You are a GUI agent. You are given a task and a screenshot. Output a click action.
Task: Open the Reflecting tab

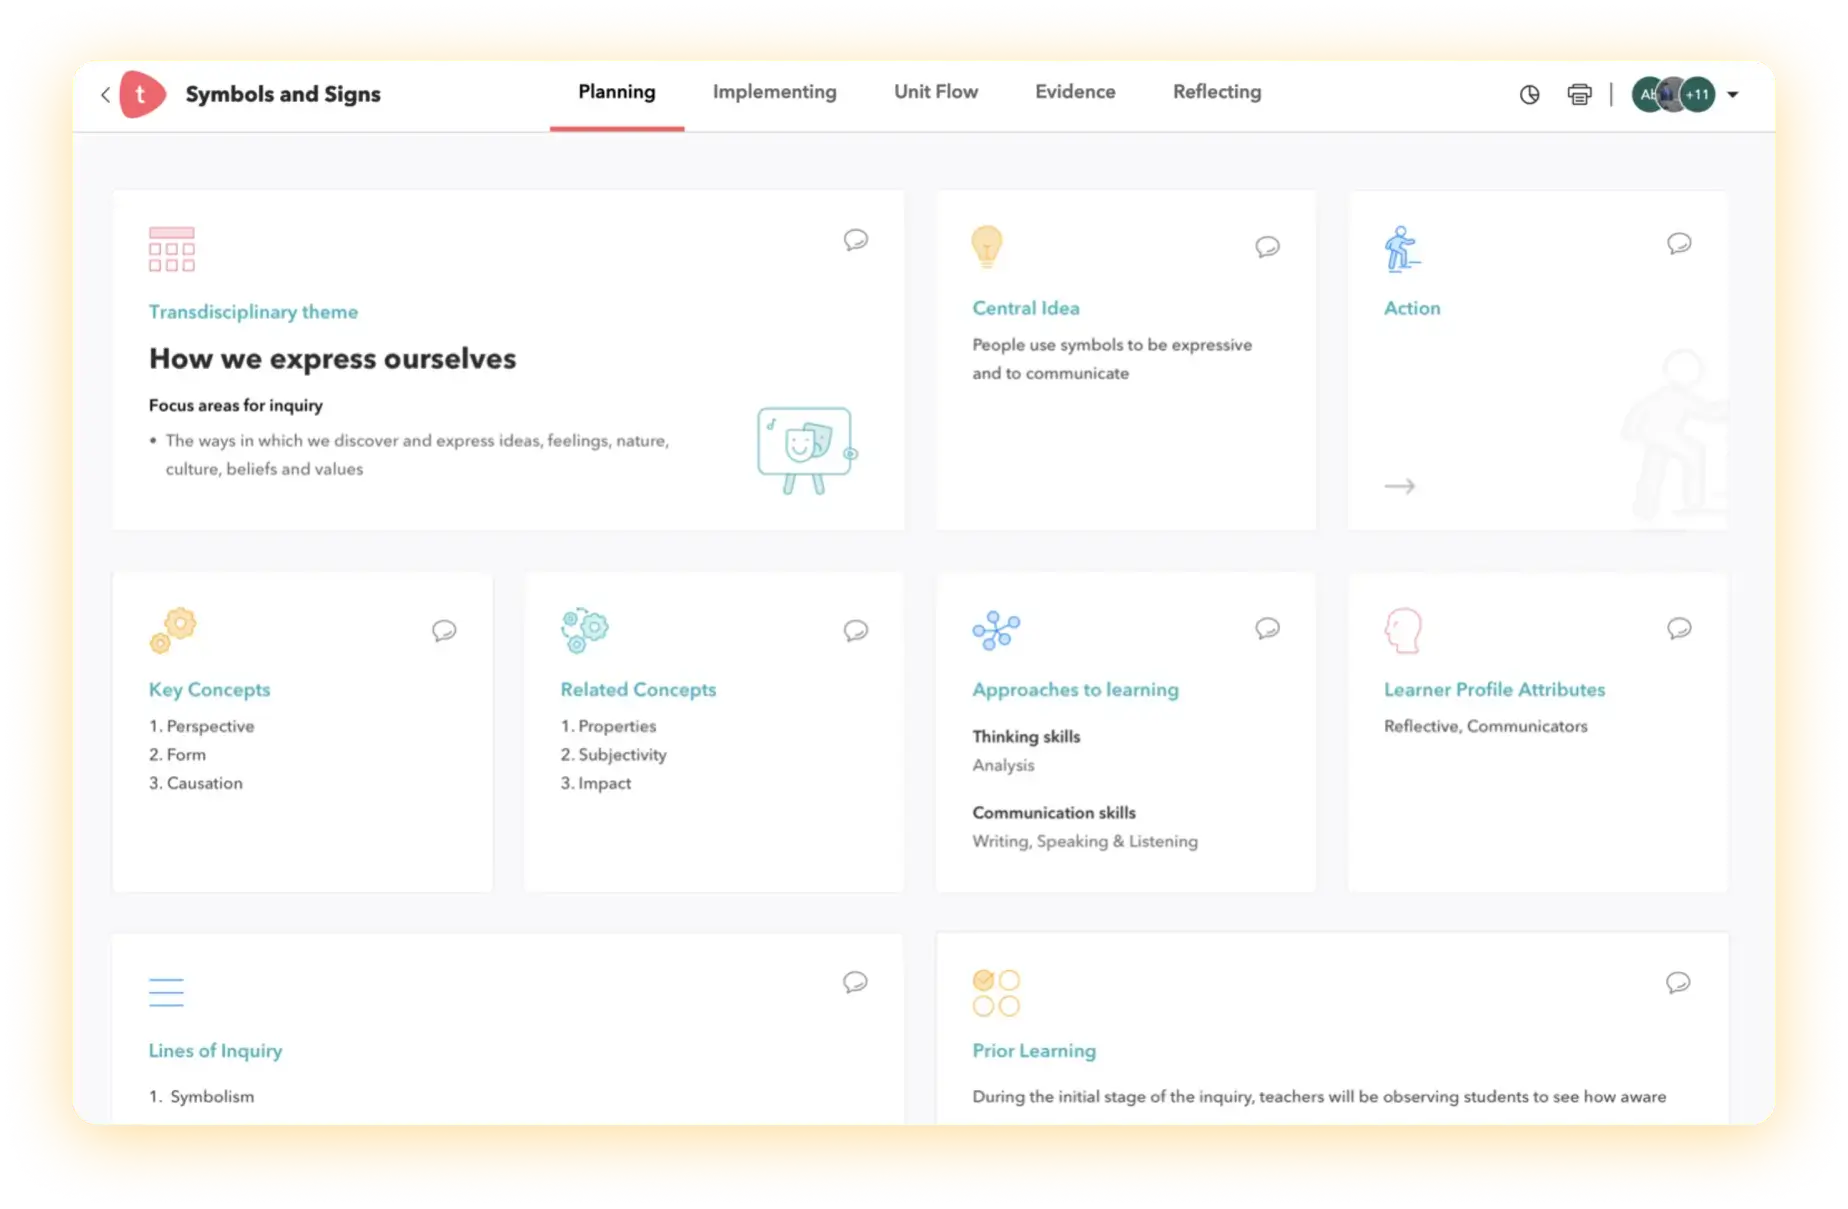click(1216, 92)
